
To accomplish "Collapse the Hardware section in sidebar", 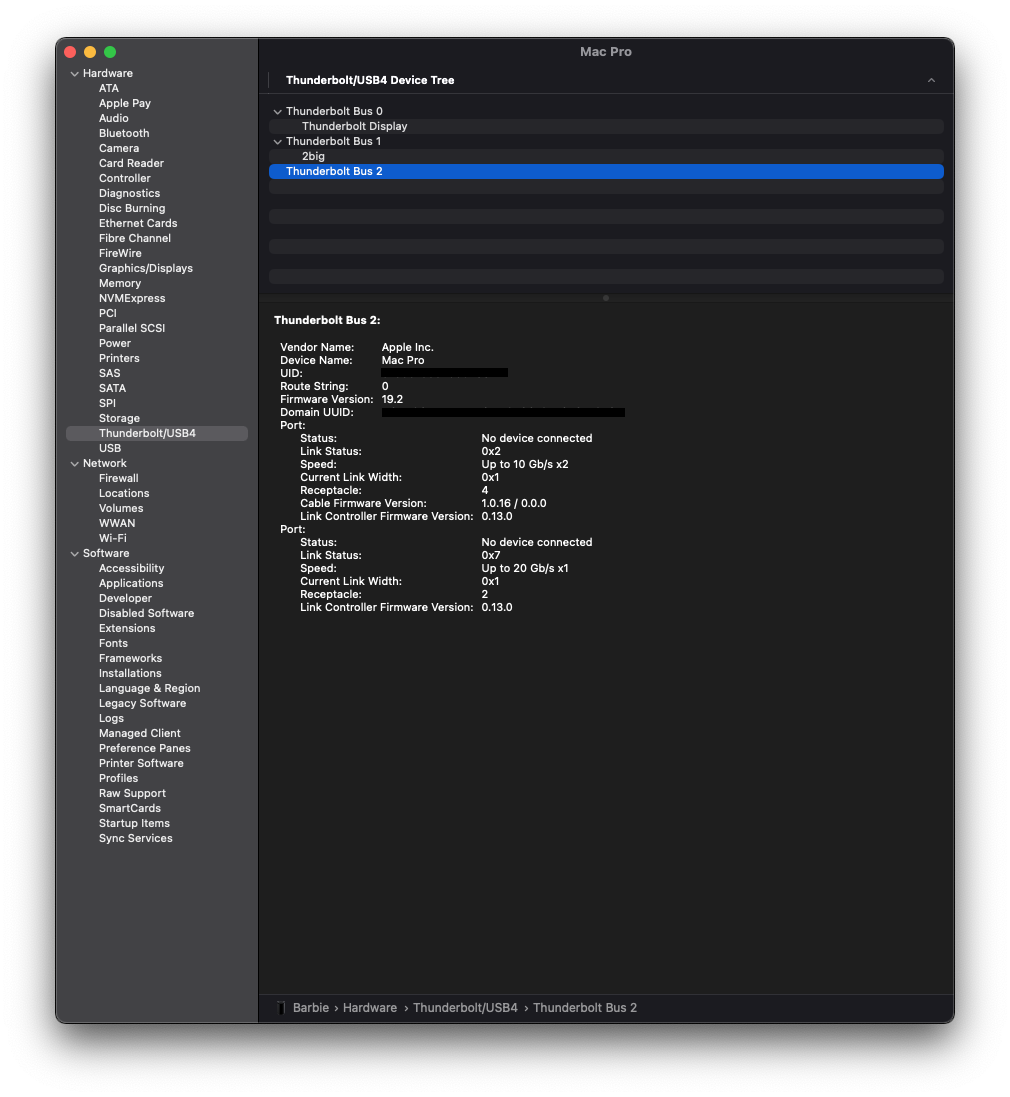I will pyautogui.click(x=75, y=73).
